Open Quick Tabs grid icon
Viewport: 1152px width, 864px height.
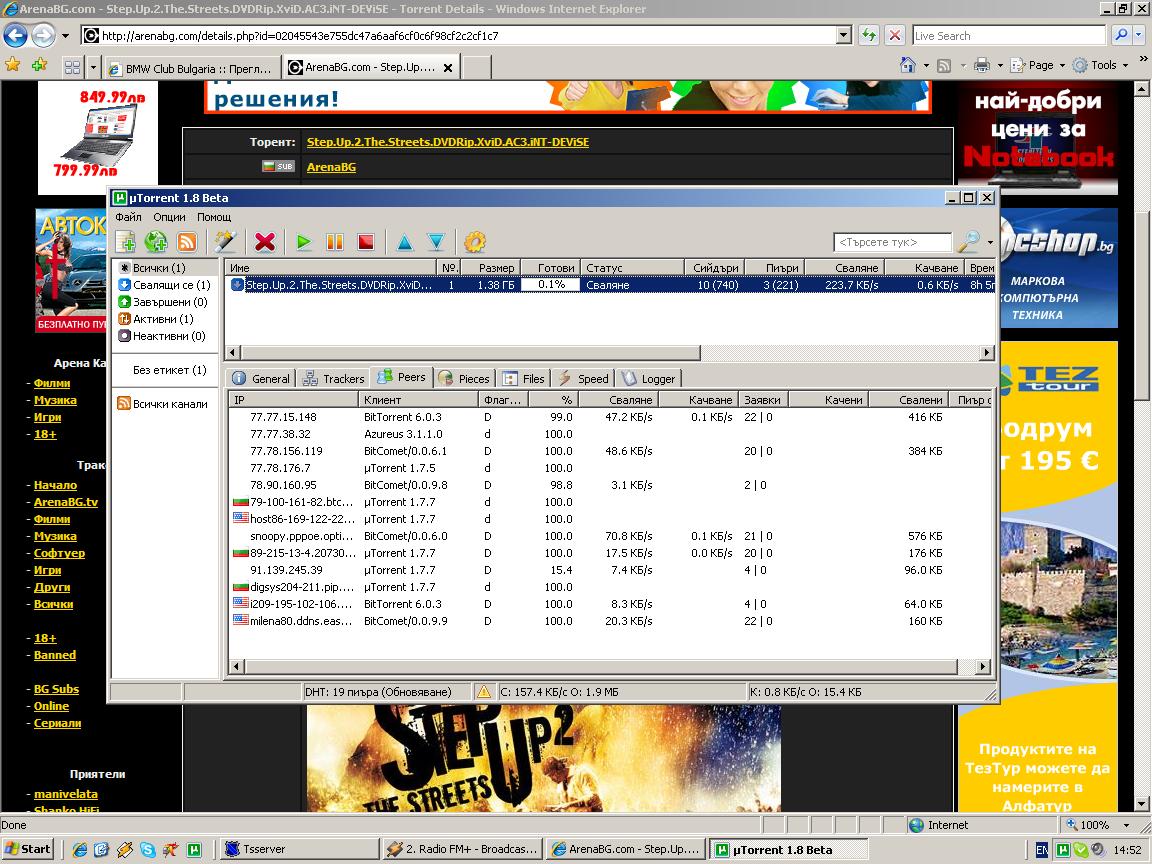click(x=72, y=68)
